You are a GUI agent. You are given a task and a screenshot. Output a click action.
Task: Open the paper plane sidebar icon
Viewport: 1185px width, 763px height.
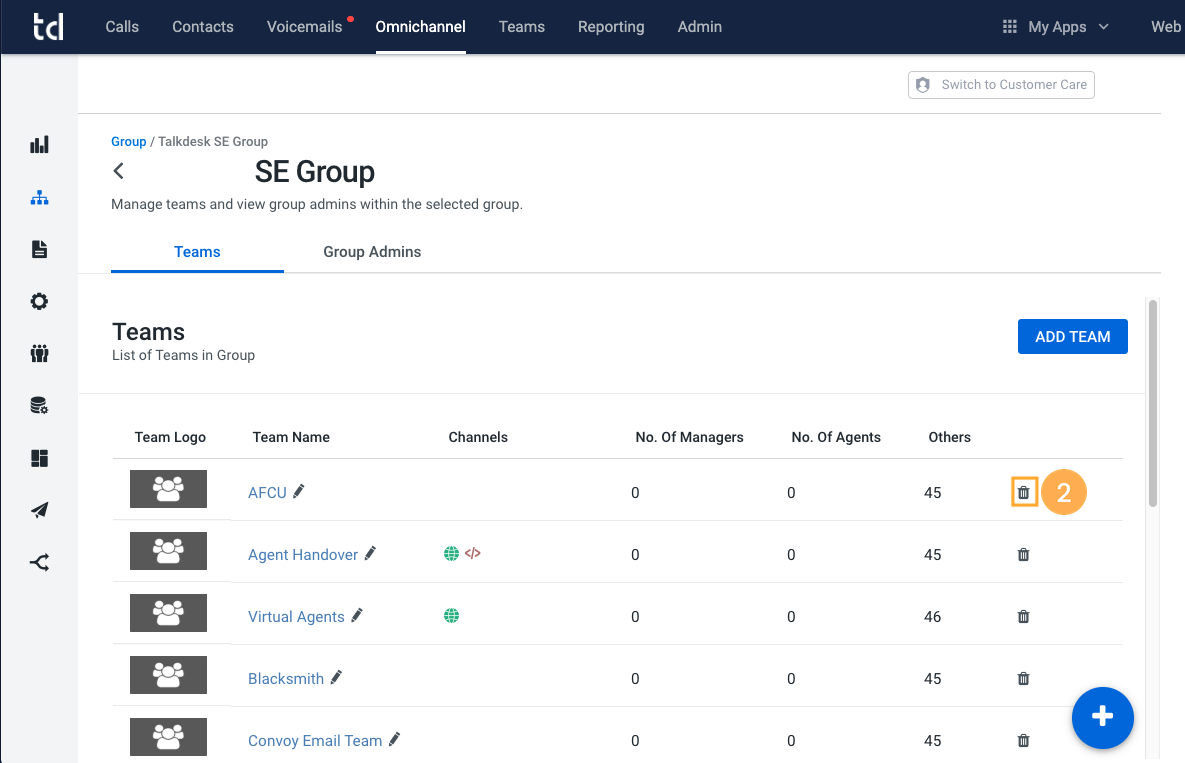tap(39, 510)
